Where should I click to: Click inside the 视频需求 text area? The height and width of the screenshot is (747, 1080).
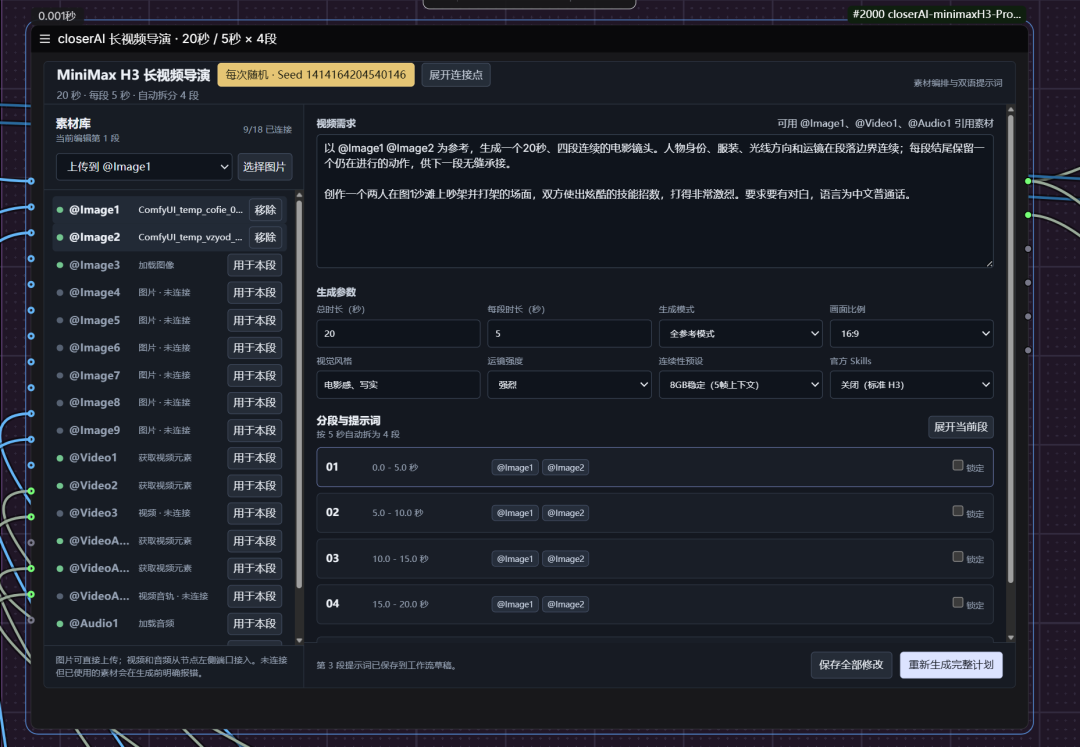click(654, 201)
